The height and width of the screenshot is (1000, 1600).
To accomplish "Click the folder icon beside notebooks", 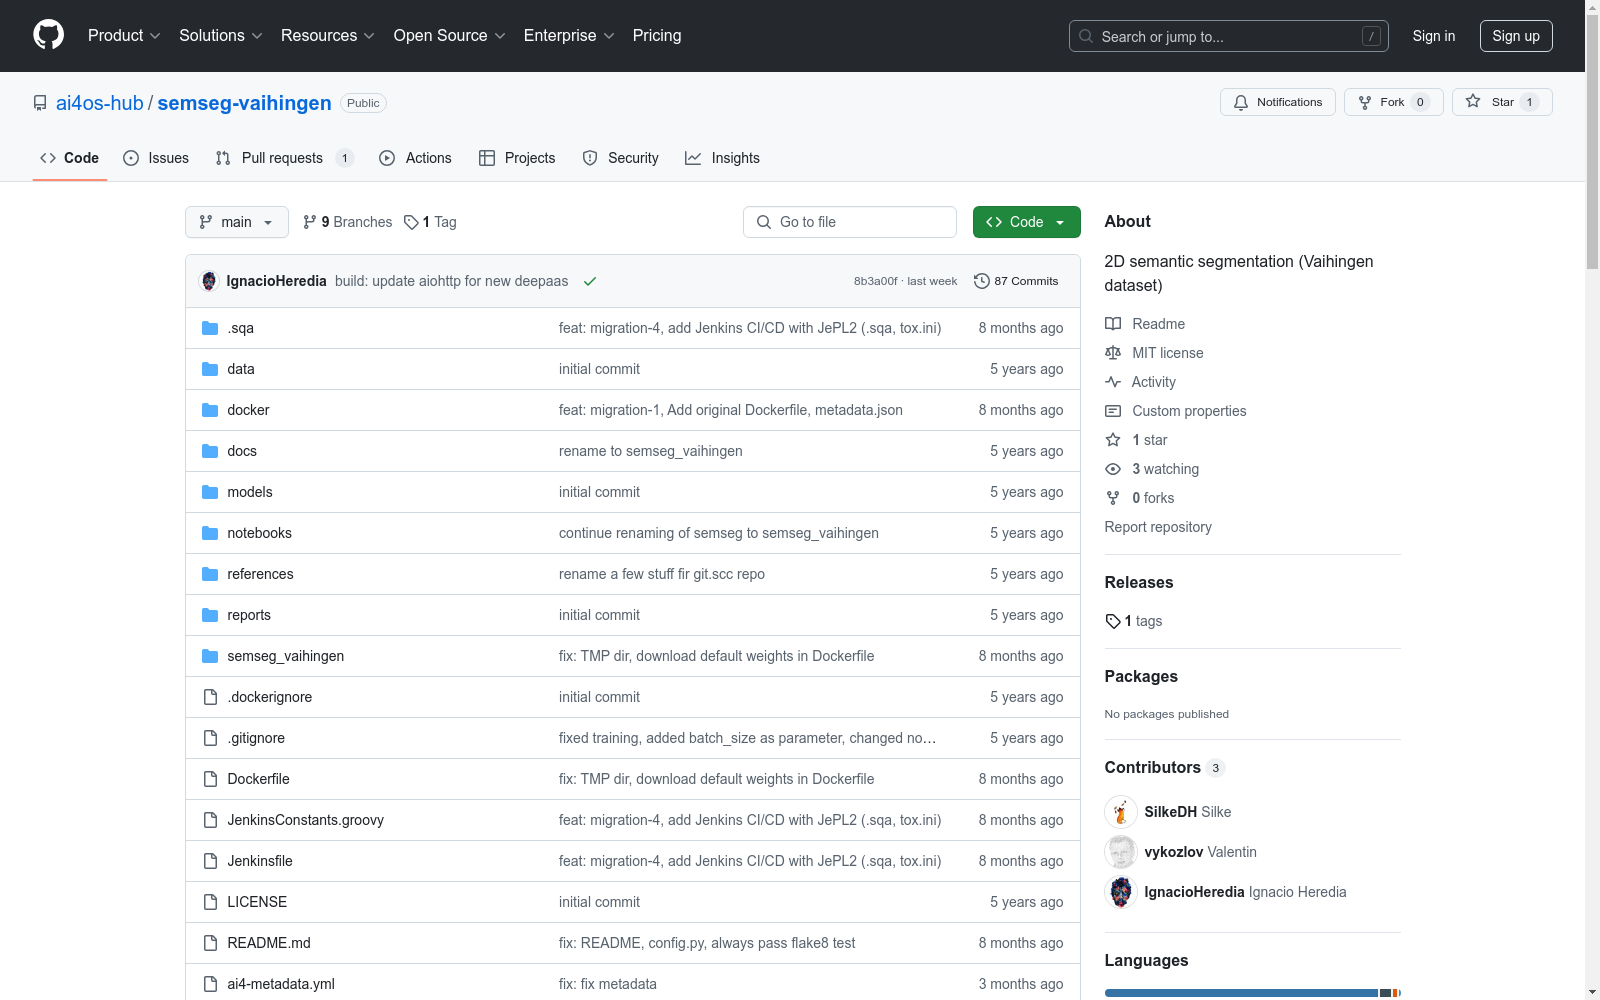I will (210, 533).
